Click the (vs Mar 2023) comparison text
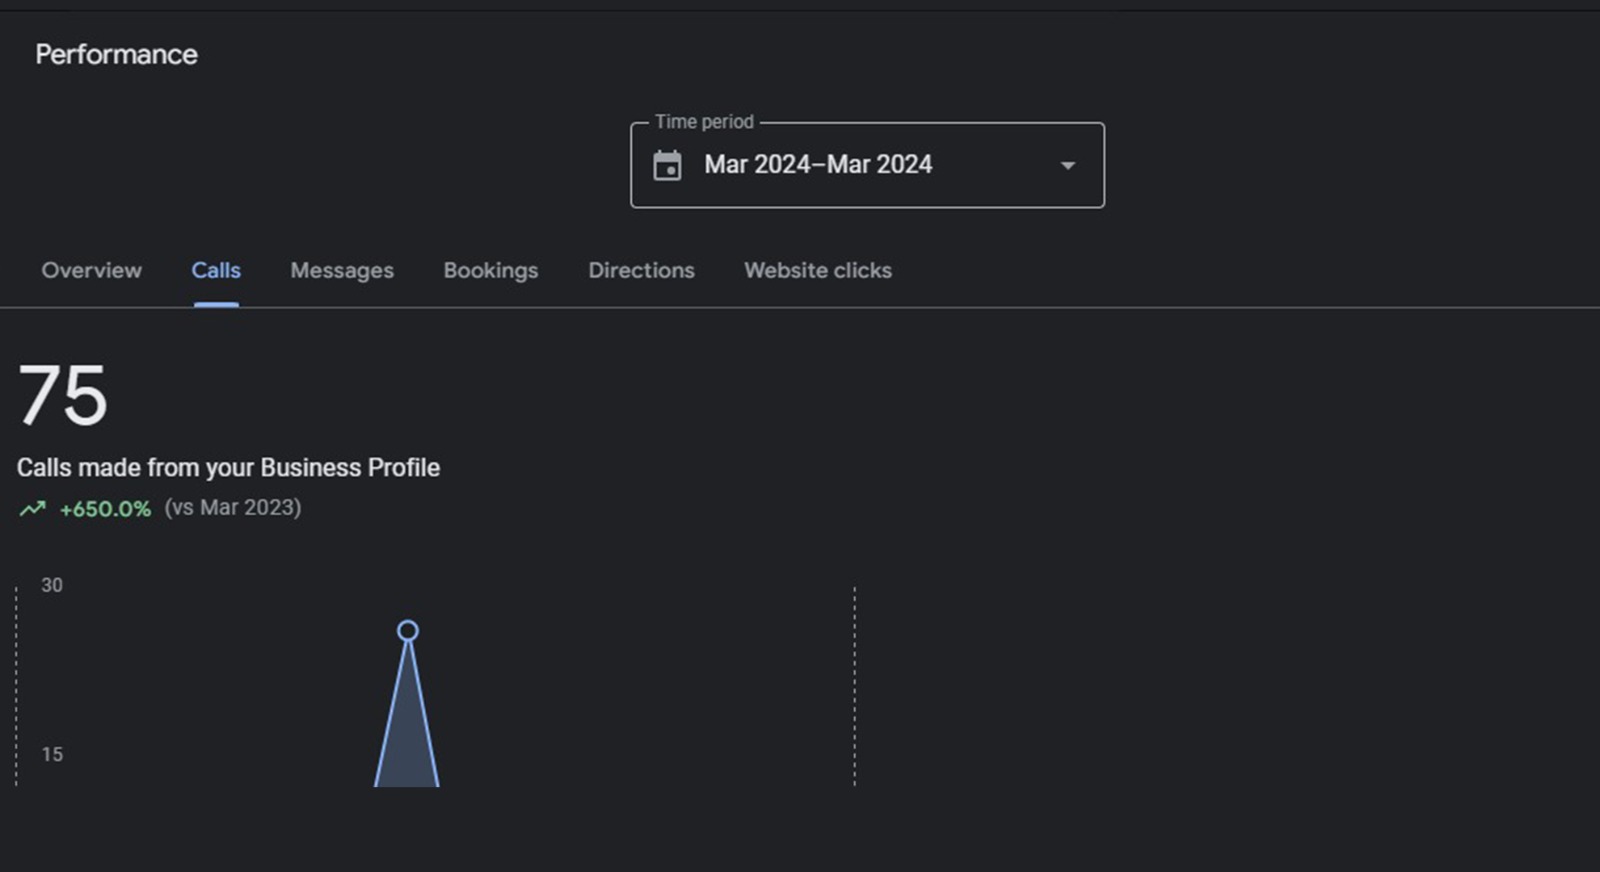 point(233,508)
